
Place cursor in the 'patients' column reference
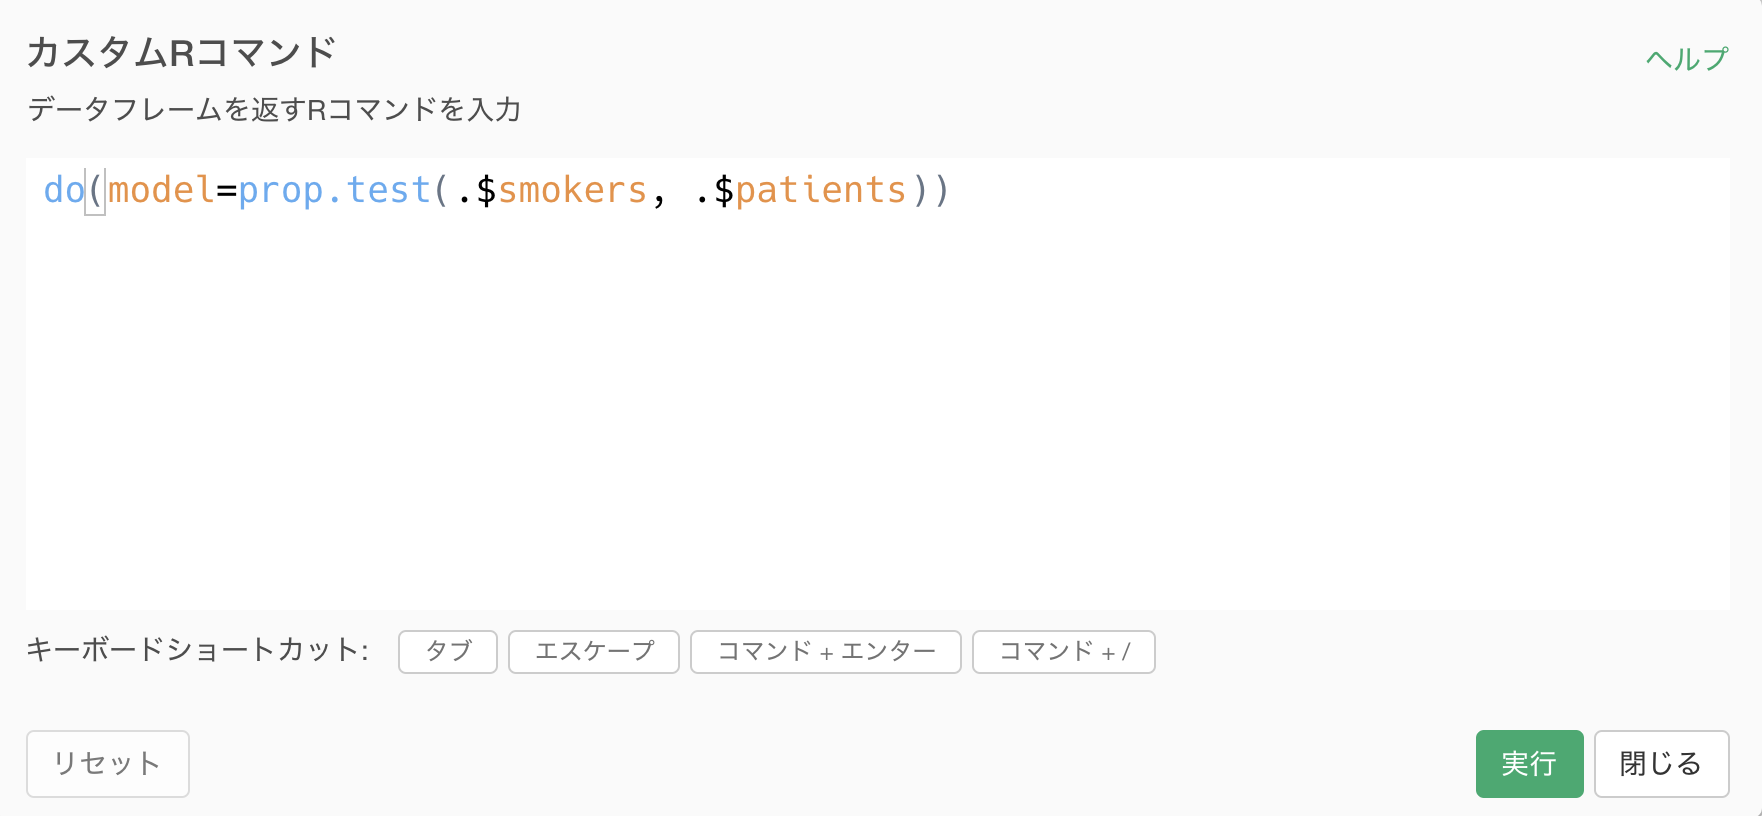[821, 190]
